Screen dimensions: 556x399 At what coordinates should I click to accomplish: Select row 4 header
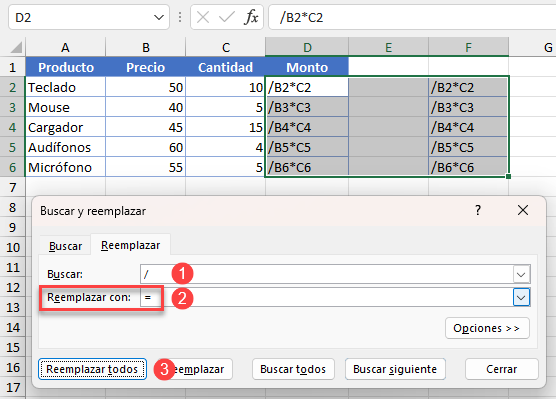[x=13, y=127]
